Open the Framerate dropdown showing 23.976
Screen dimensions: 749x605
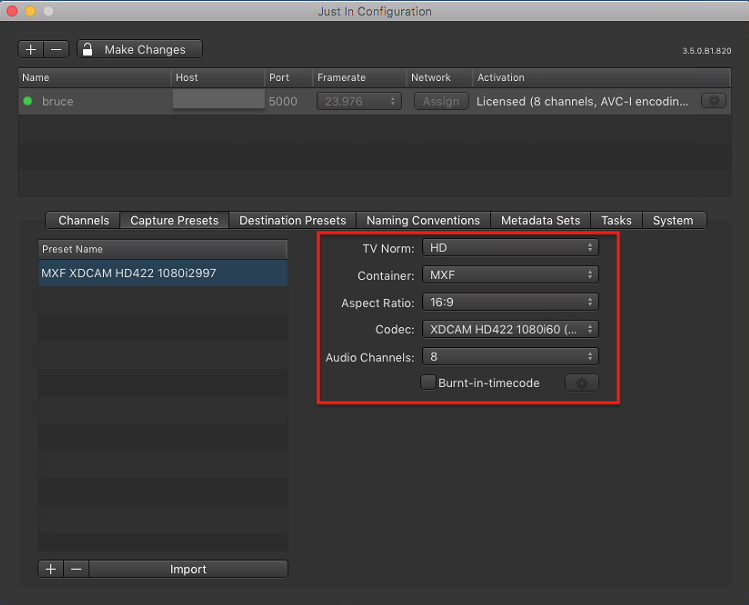[x=359, y=101]
